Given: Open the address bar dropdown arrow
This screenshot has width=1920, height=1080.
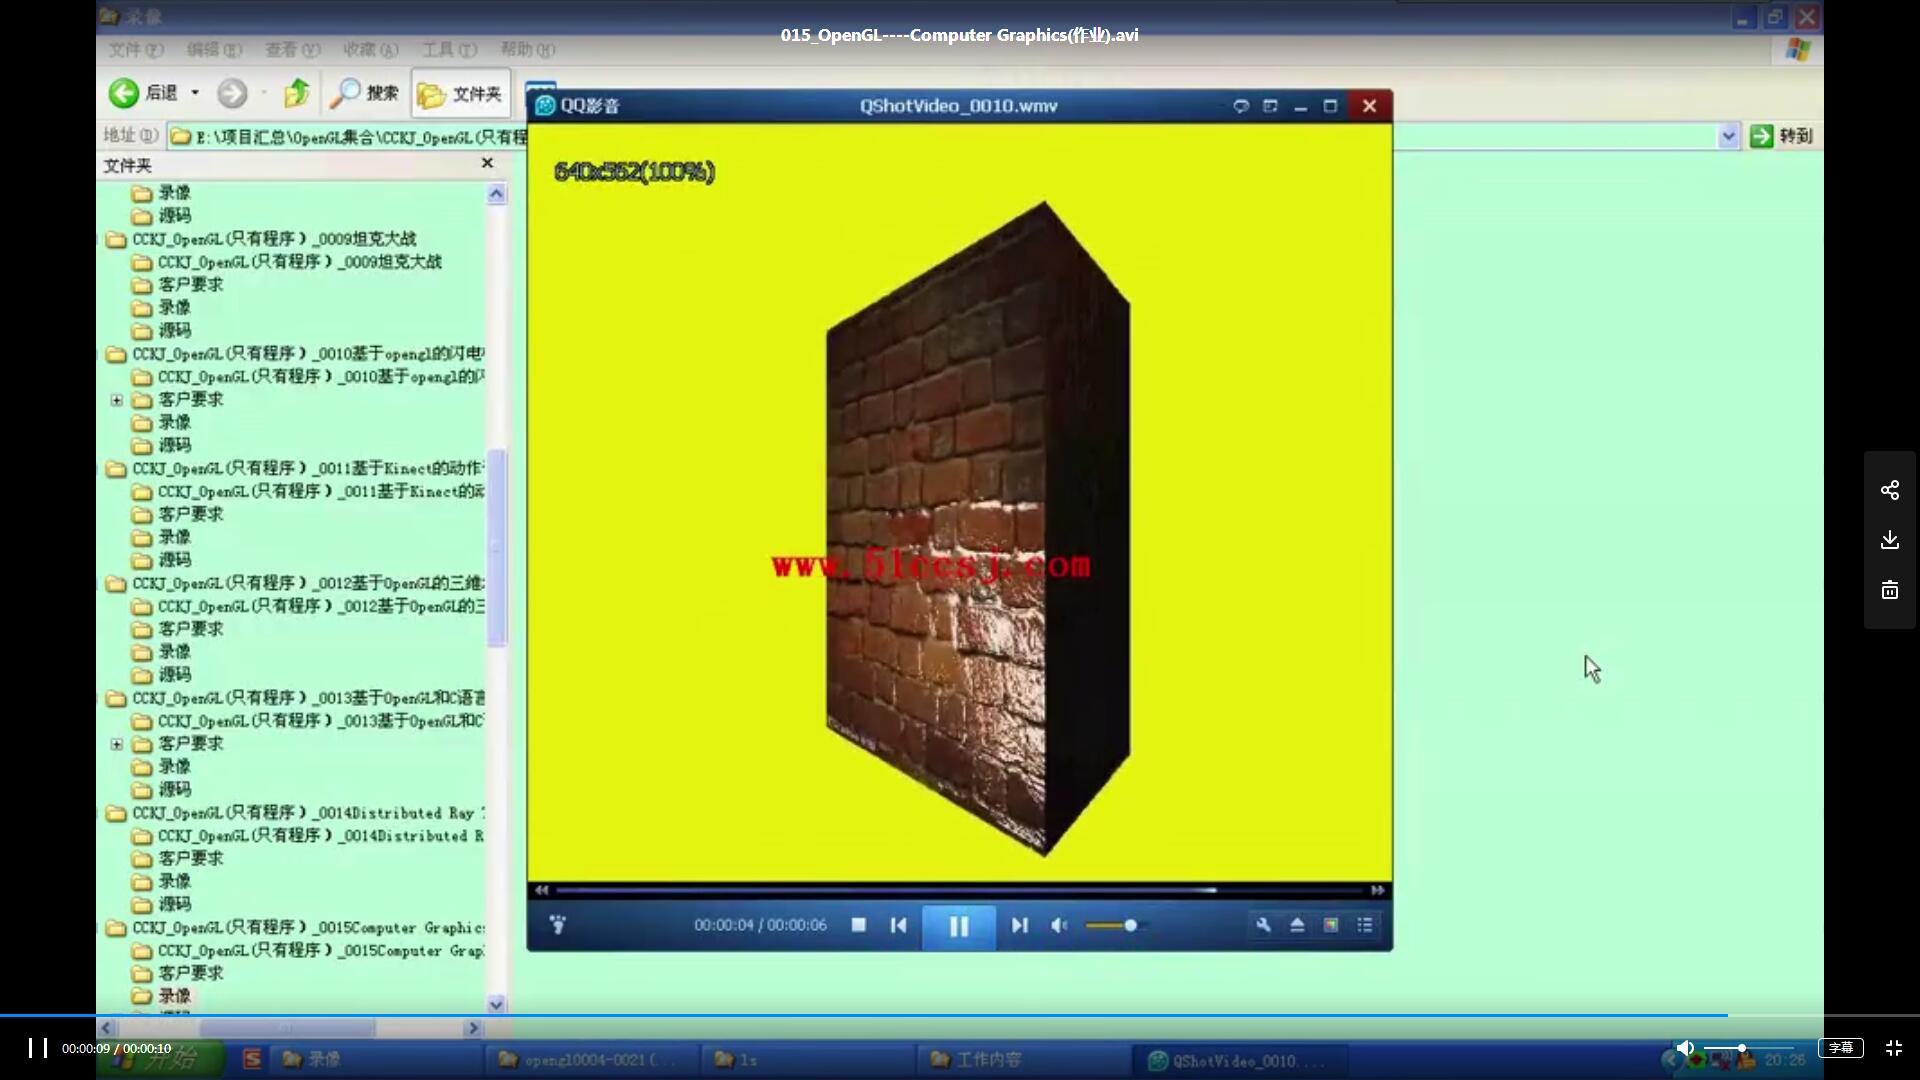Looking at the screenshot, I should coord(1728,136).
